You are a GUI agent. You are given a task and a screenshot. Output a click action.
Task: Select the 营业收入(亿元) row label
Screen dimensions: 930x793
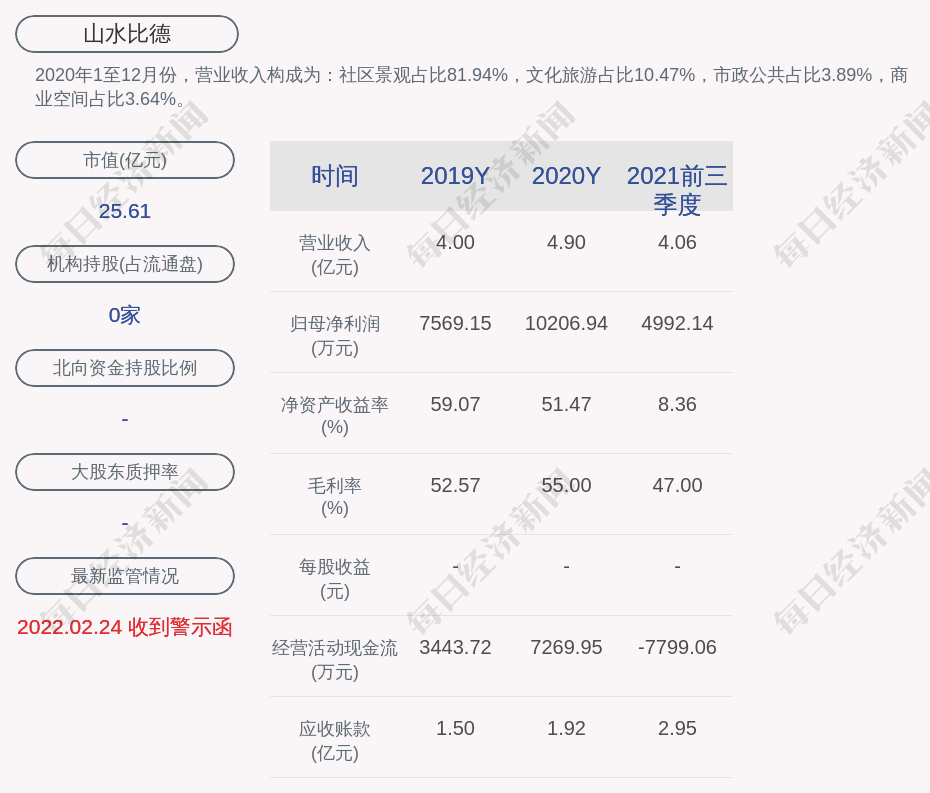click(x=335, y=255)
